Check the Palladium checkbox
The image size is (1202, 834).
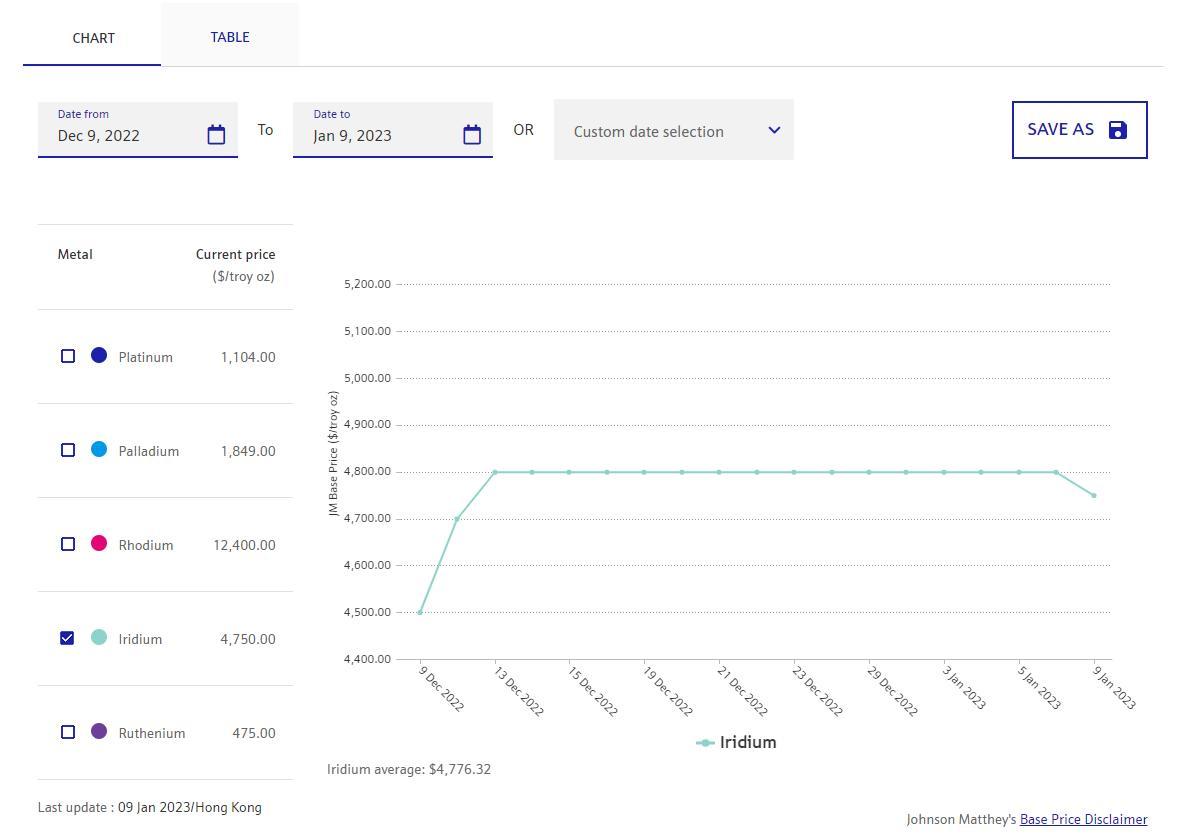point(68,450)
